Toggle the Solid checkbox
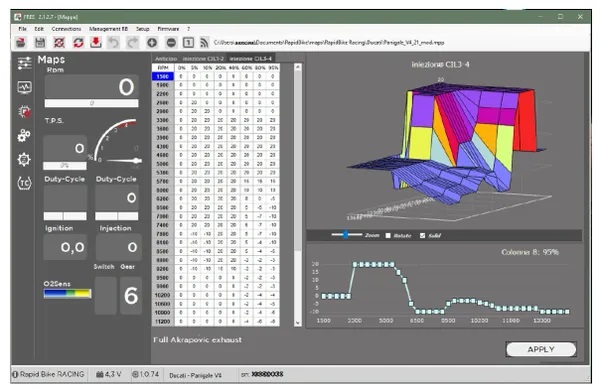This screenshot has width=600, height=391. click(x=422, y=236)
